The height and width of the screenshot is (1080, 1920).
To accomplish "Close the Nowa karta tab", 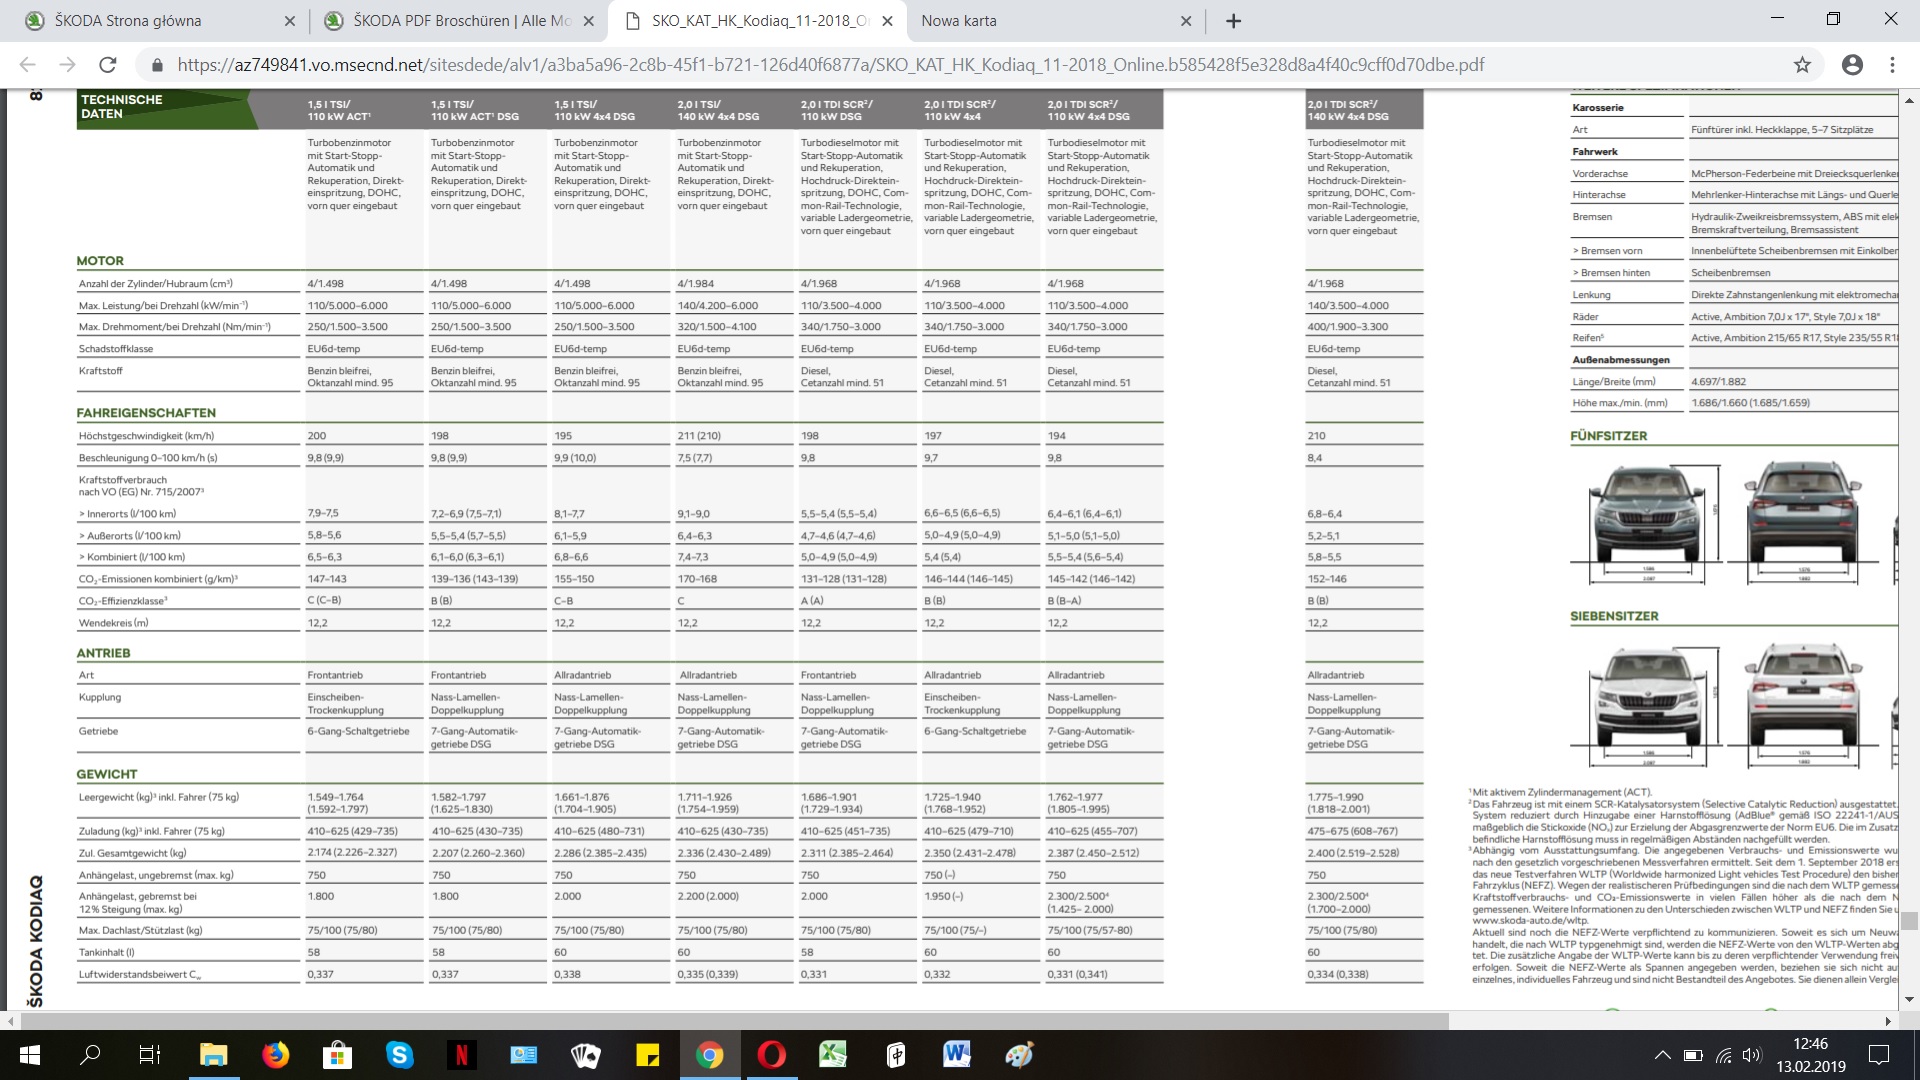I will pyautogui.click(x=1186, y=21).
